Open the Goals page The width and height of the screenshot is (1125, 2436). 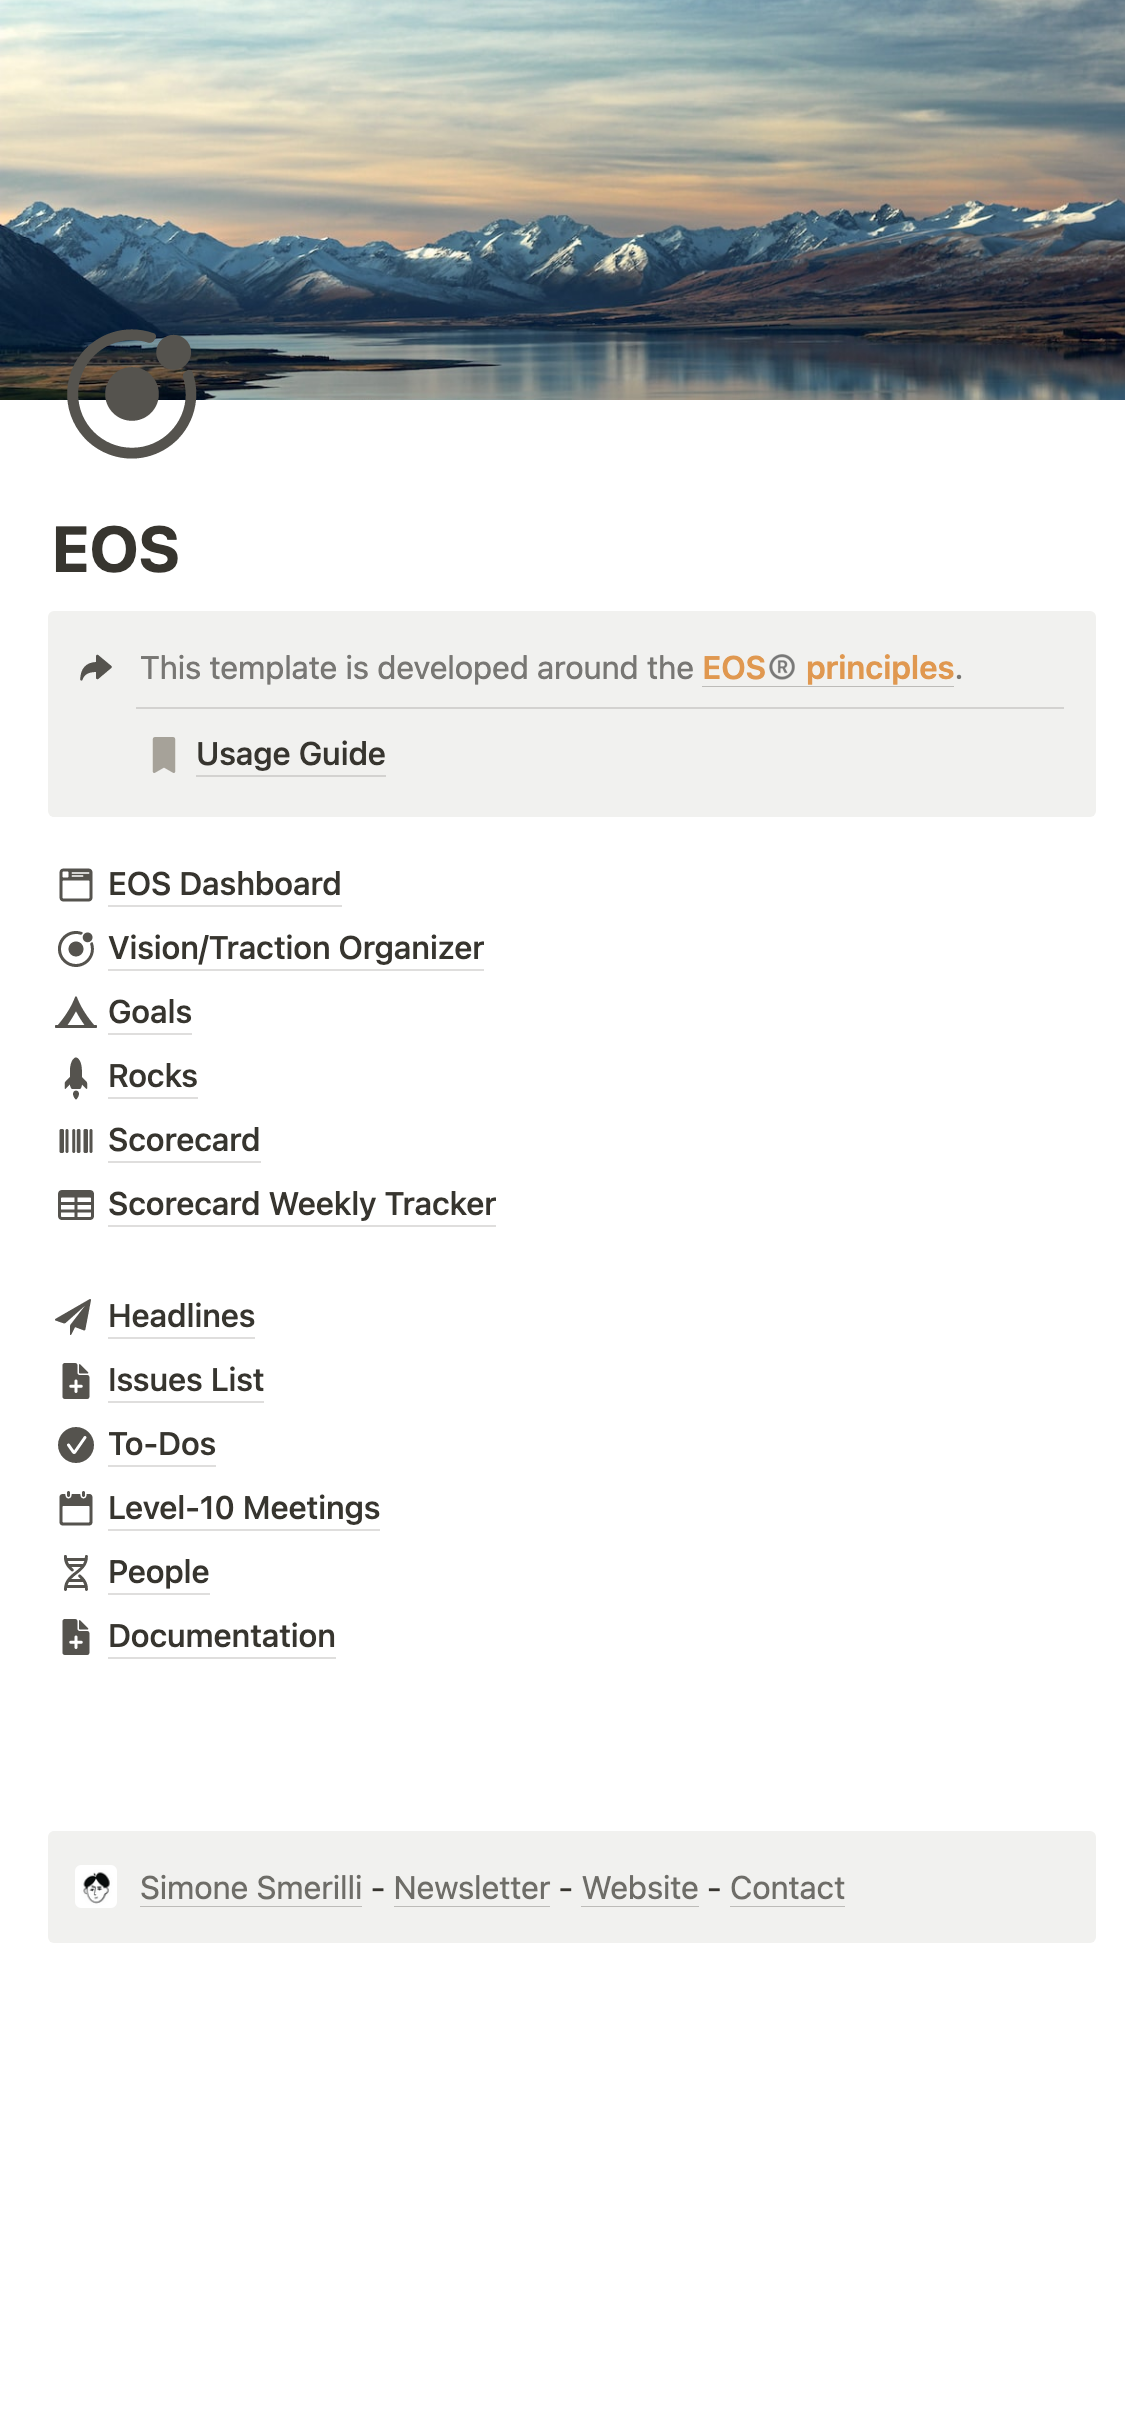(150, 1012)
